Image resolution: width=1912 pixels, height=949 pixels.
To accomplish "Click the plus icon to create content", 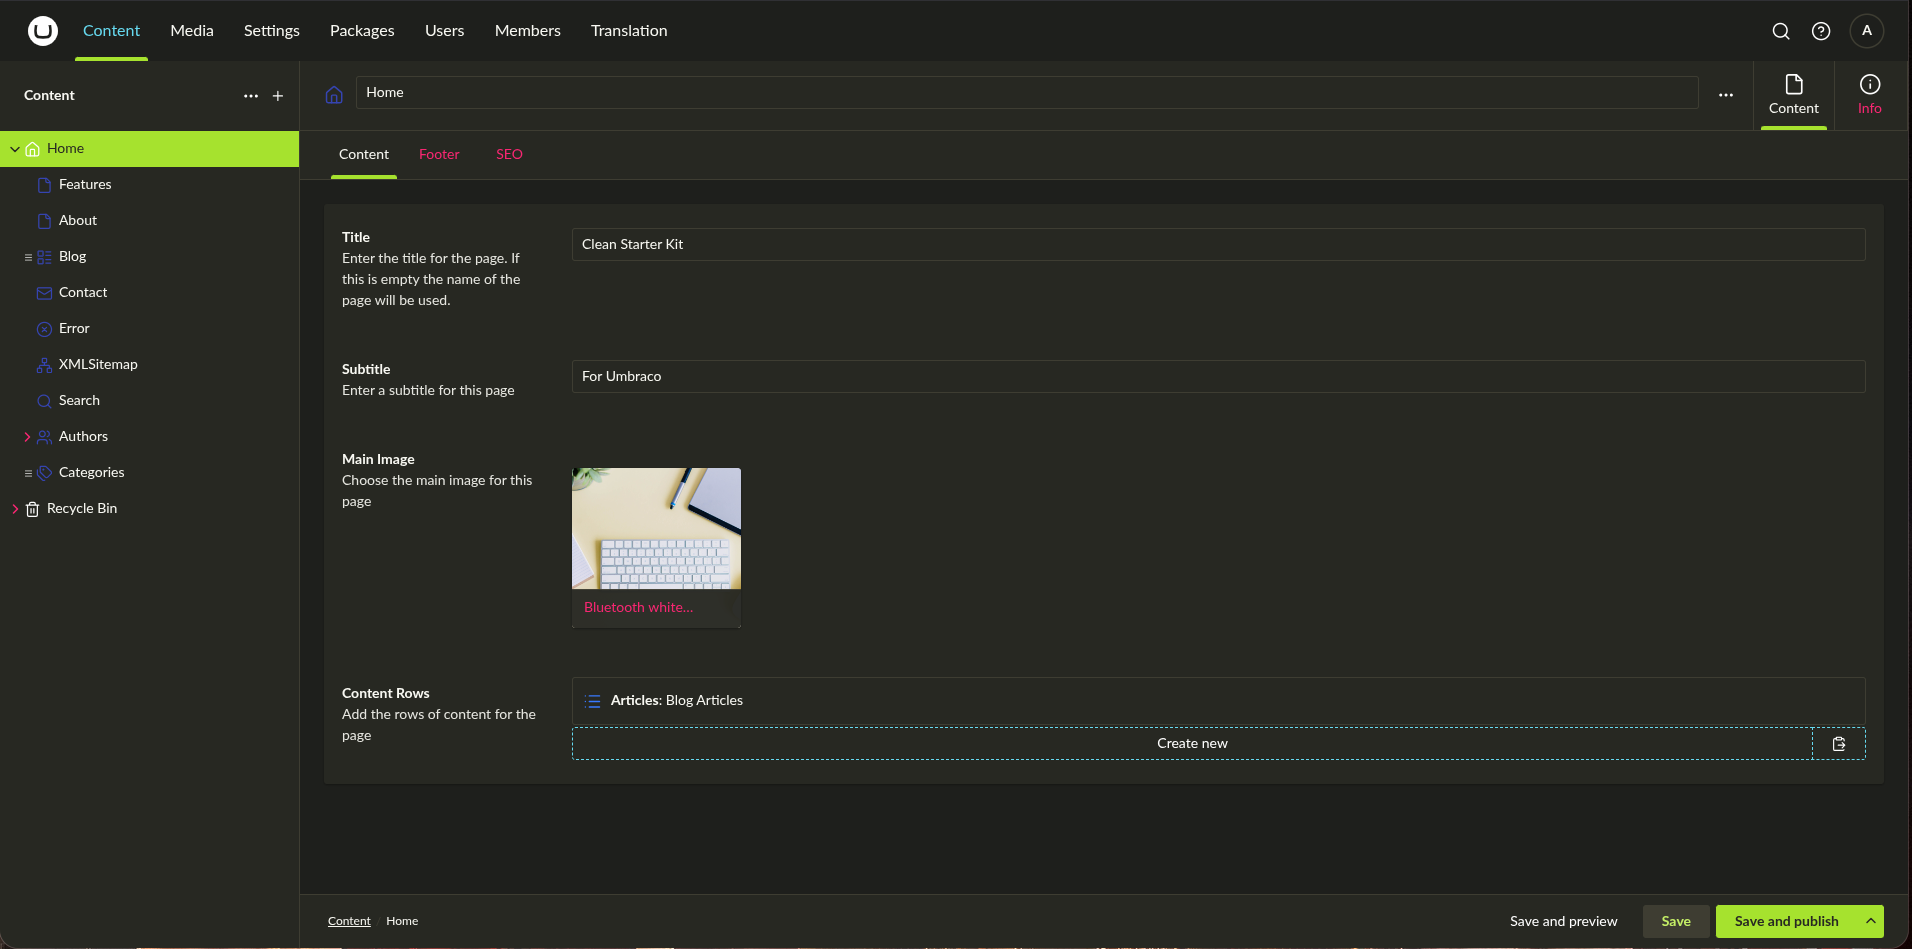I will coord(278,96).
